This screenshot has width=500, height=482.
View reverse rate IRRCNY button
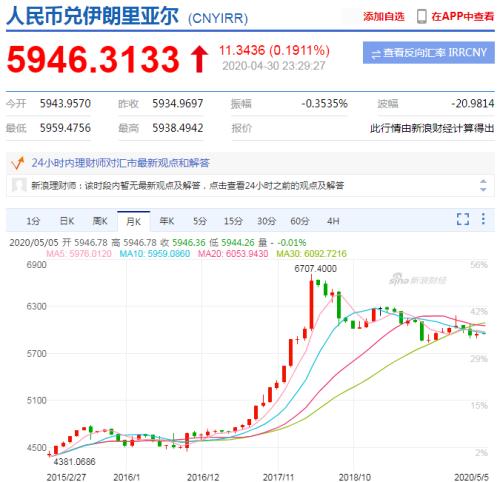coord(429,53)
